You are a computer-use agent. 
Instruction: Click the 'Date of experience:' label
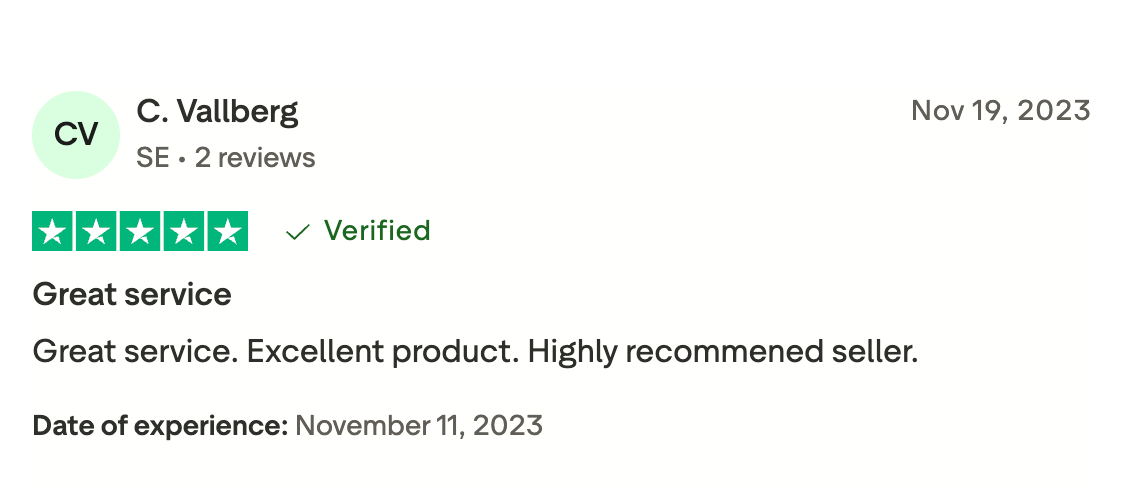[x=160, y=425]
